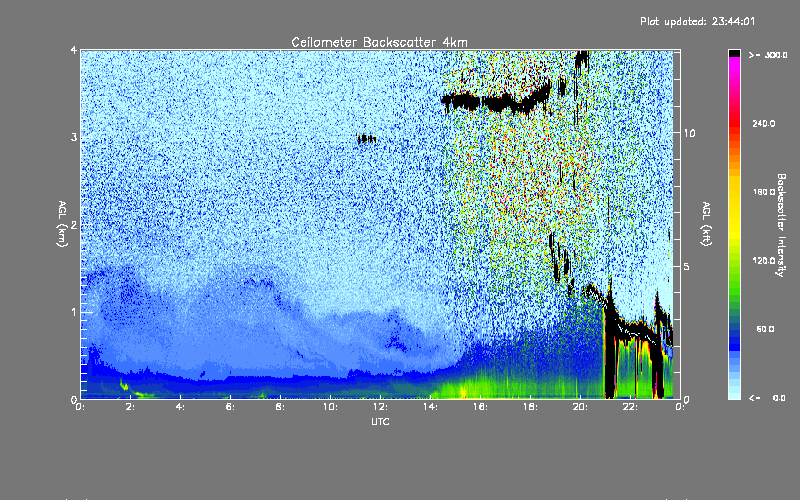
Task: Click the "AGL (kft)" axis label
Action: click(x=707, y=224)
